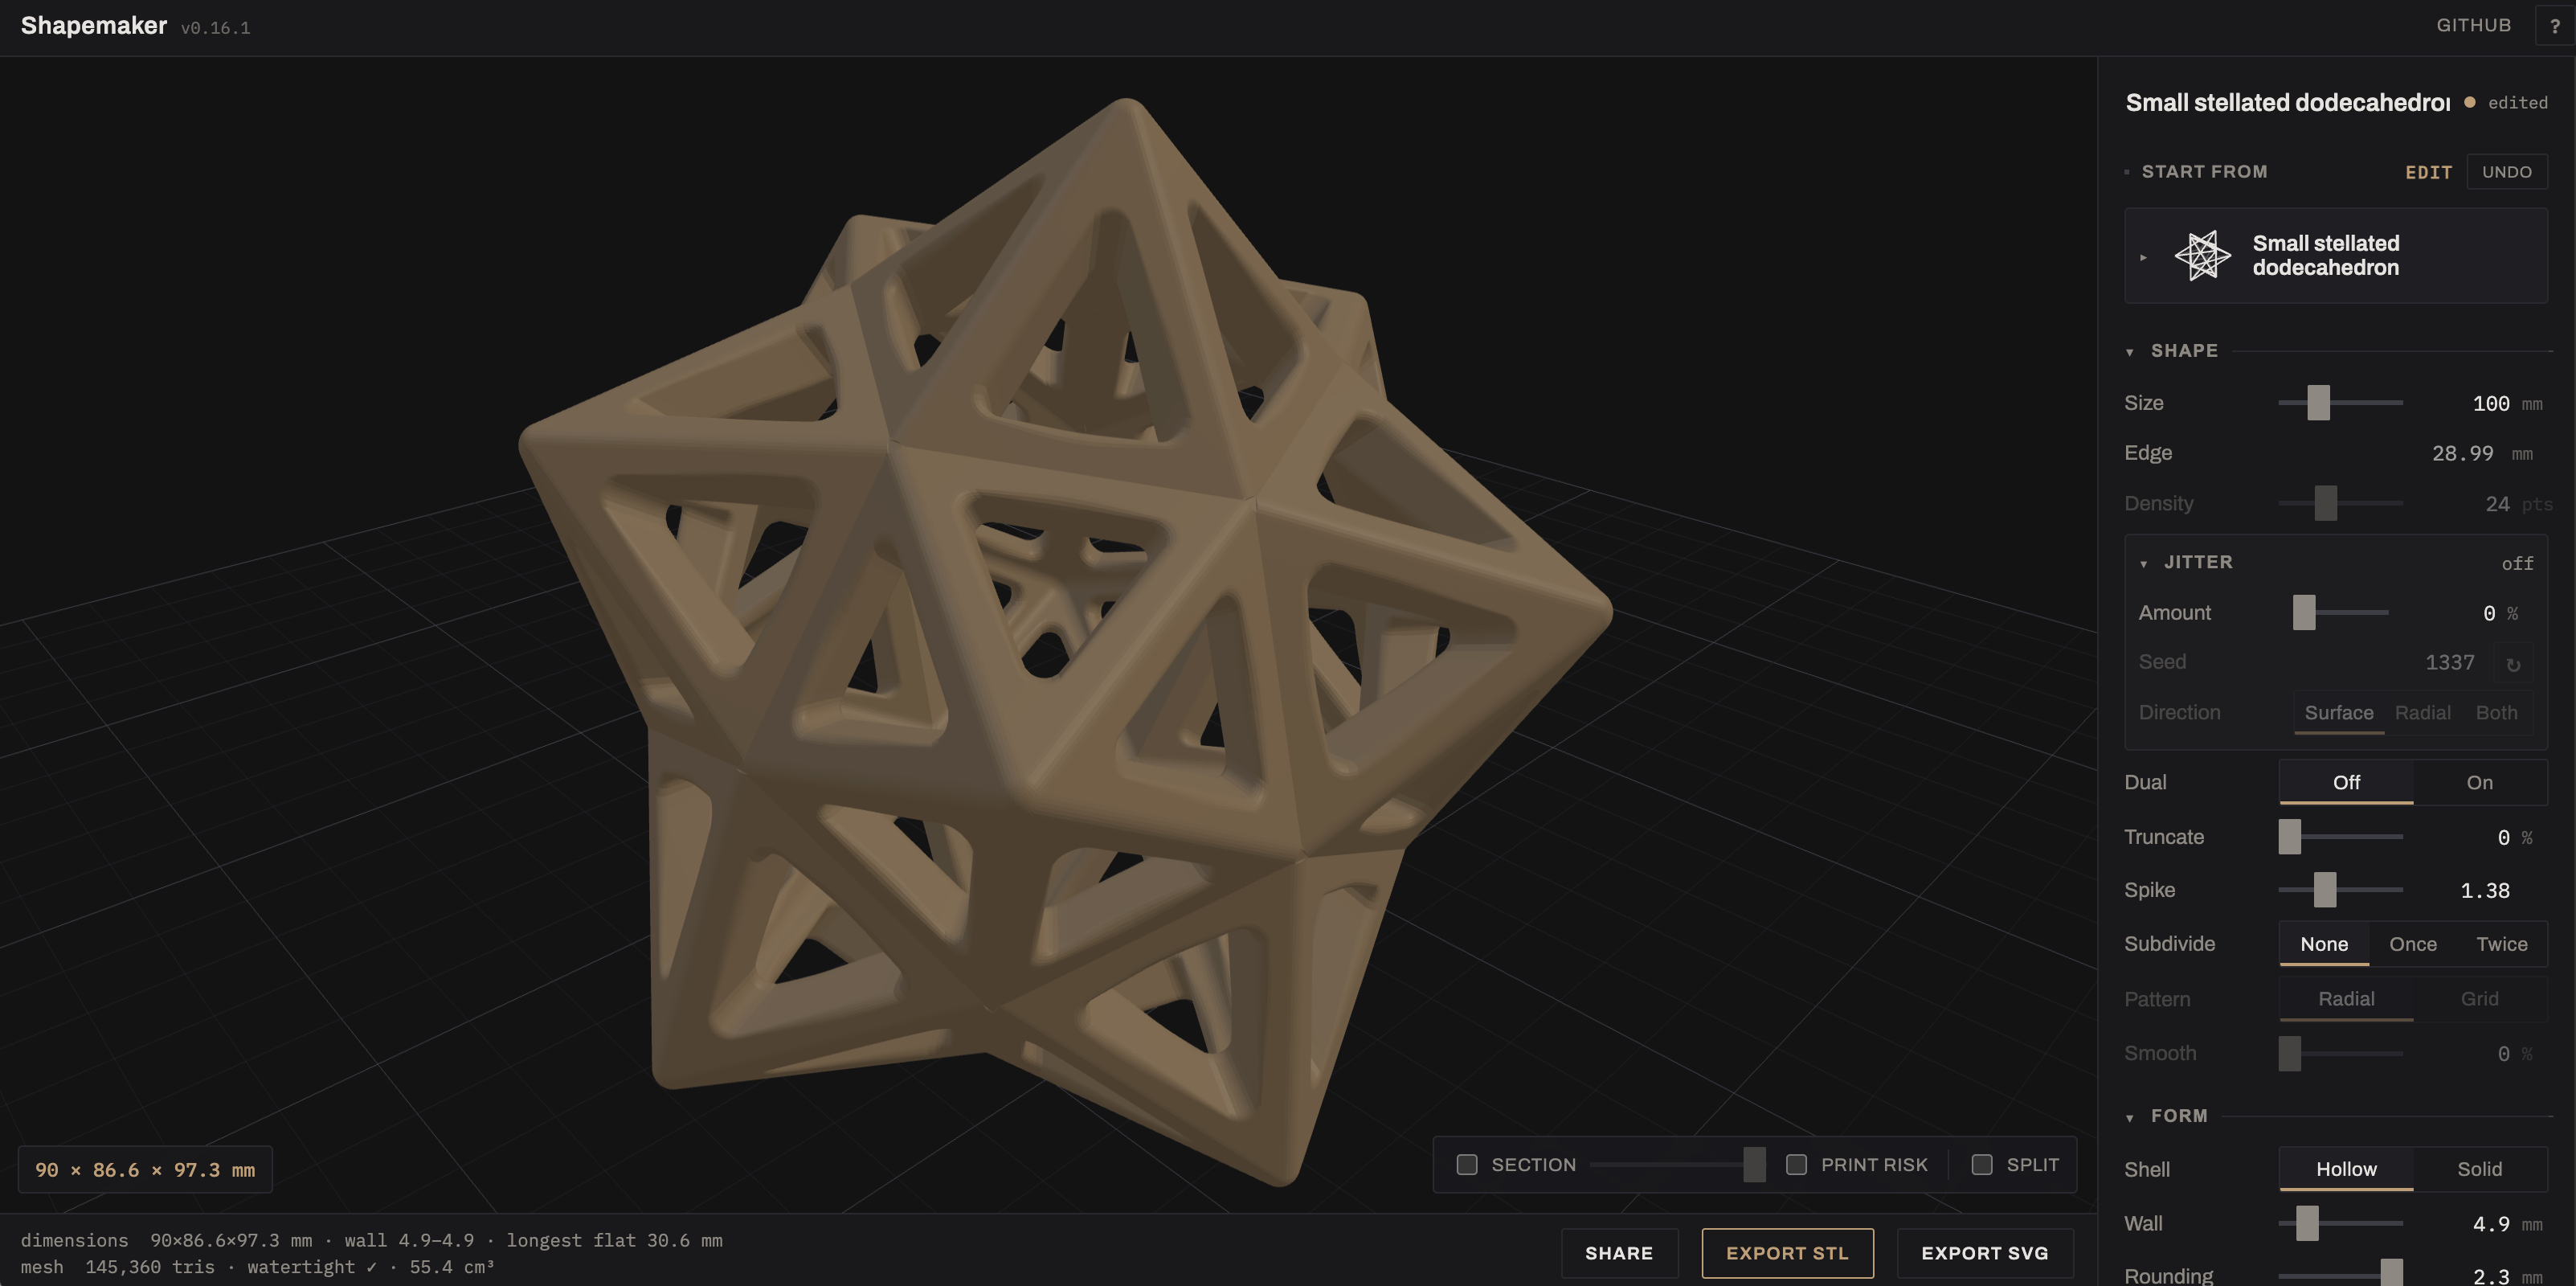Image resolution: width=2576 pixels, height=1286 pixels.
Task: Choose Surface jitter direction
Action: click(2338, 713)
